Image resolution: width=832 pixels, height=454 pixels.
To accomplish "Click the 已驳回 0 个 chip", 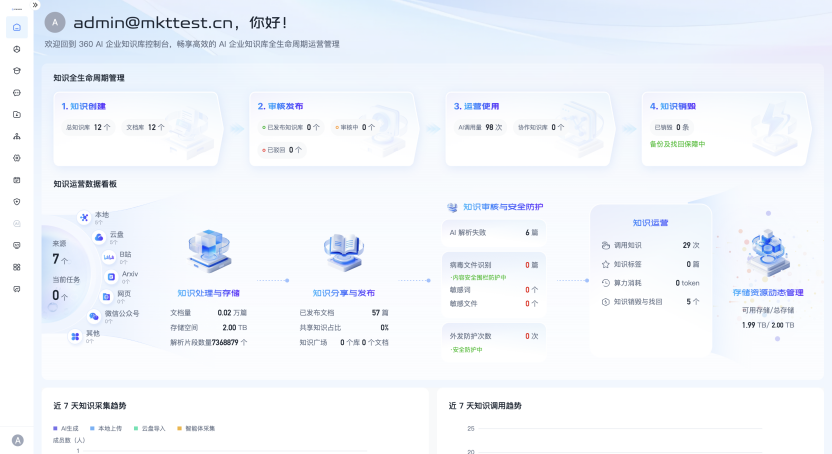I will pyautogui.click(x=282, y=150).
